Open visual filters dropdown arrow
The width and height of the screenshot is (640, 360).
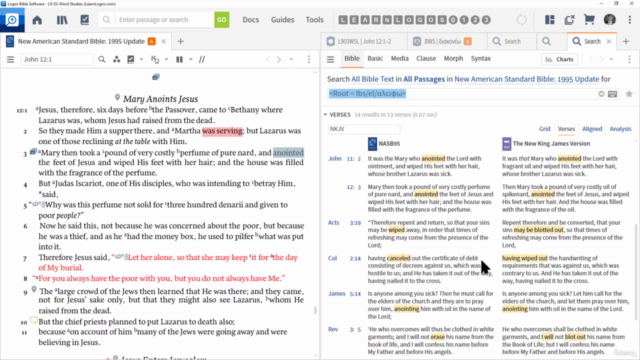click(141, 60)
